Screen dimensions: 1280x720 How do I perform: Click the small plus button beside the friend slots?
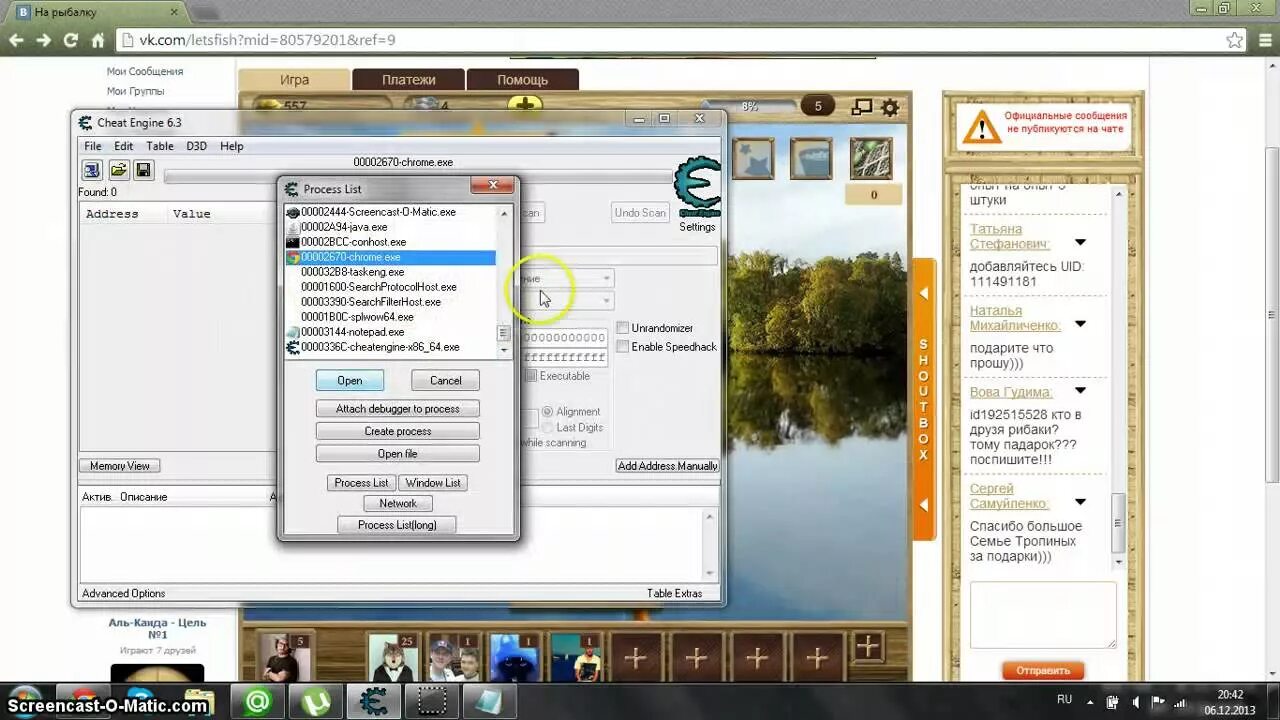[x=867, y=646]
